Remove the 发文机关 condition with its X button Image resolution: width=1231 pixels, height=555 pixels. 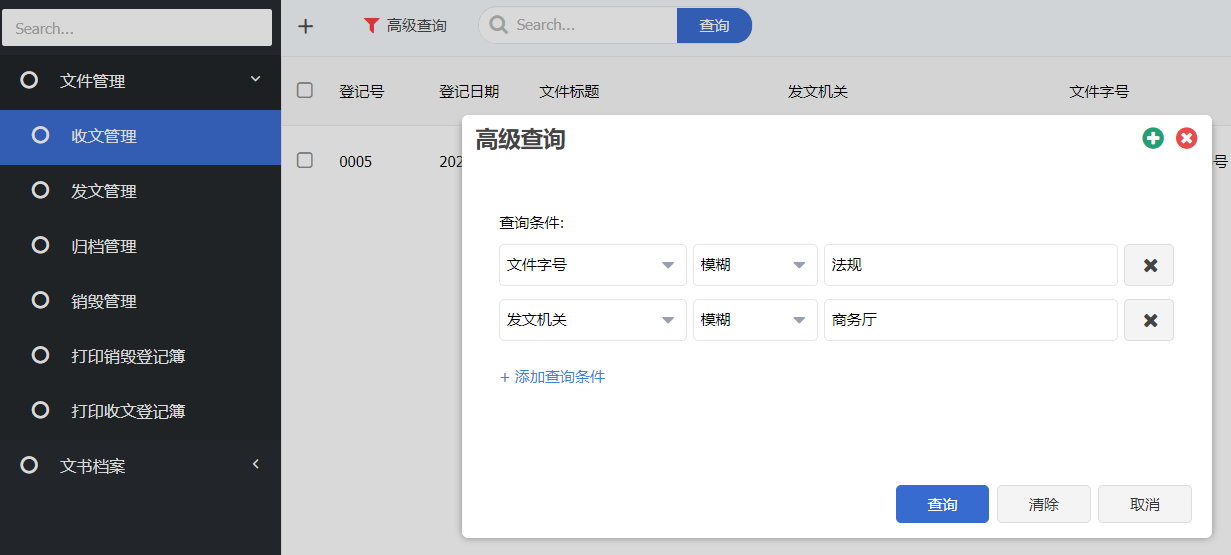[1149, 320]
